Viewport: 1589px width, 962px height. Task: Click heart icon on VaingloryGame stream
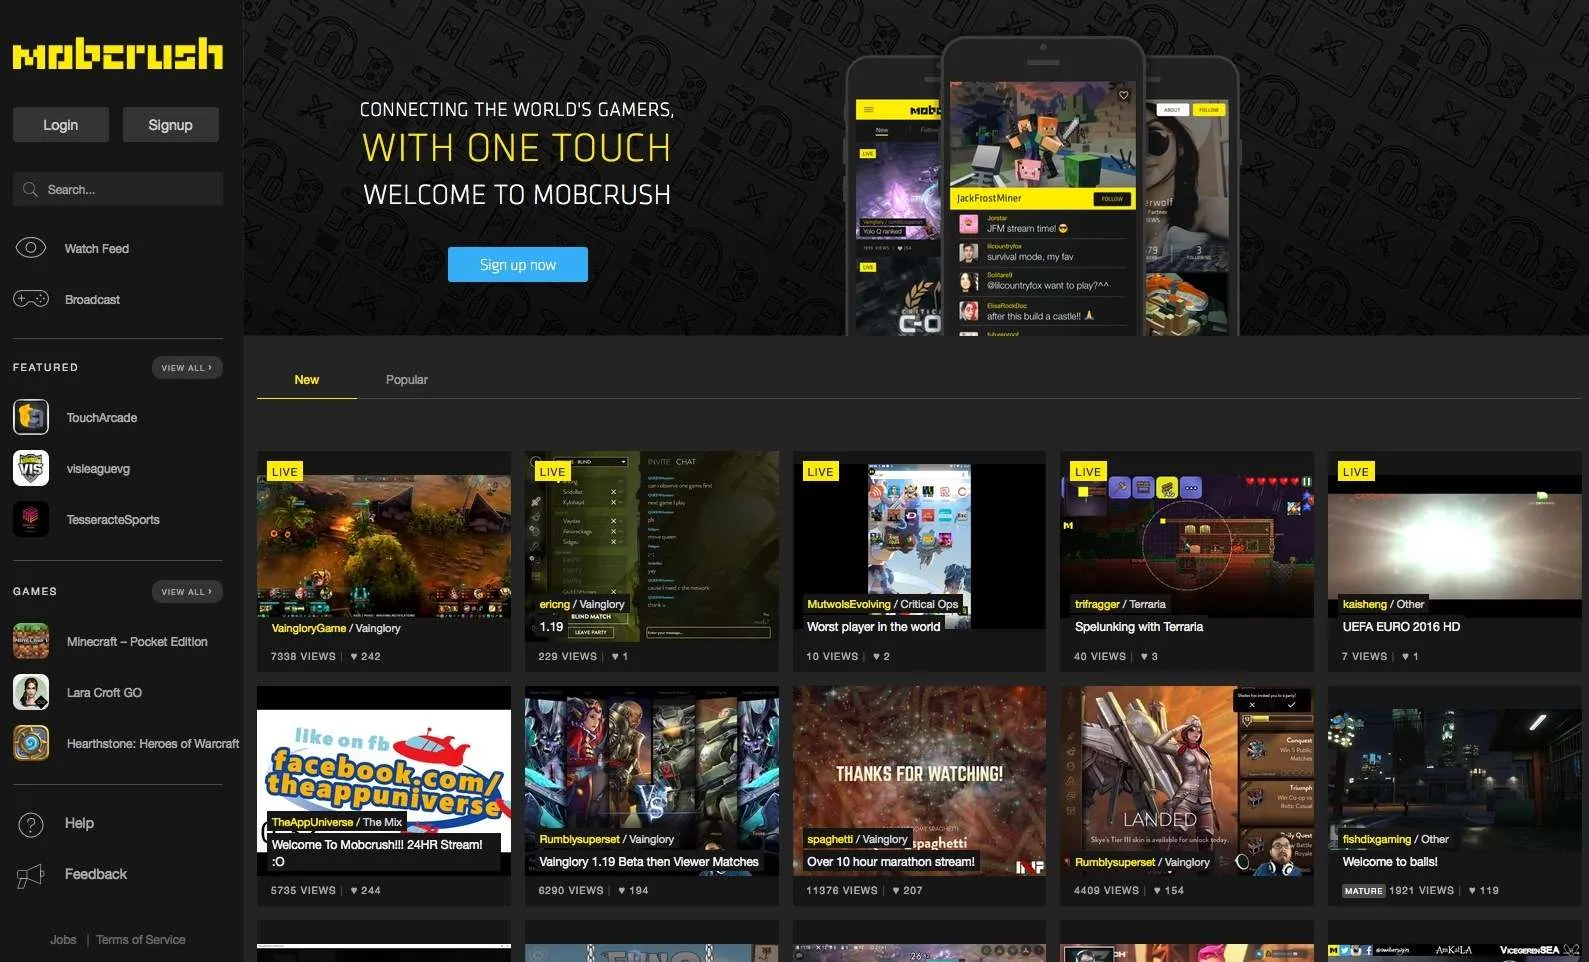pos(354,657)
